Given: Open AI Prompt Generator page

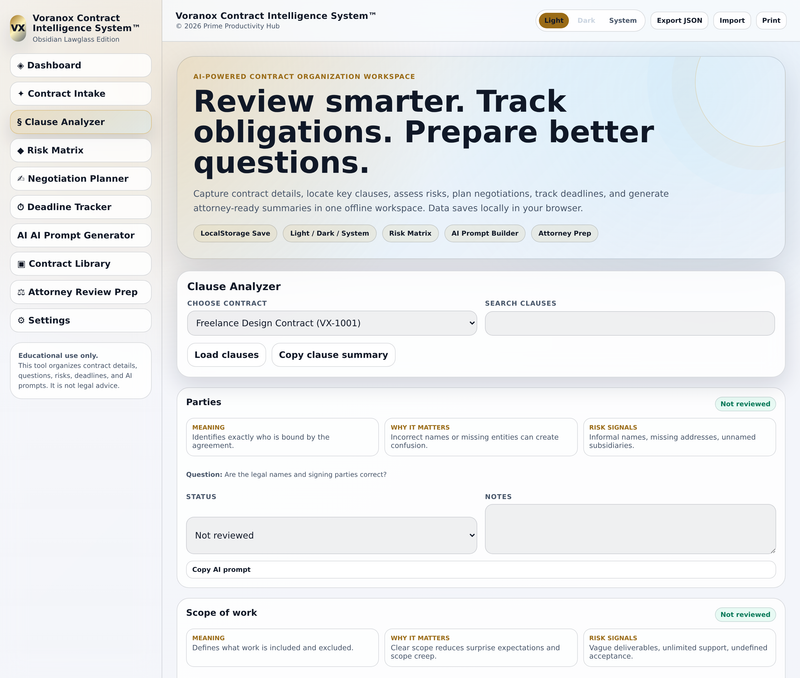Looking at the screenshot, I should coord(81,235).
